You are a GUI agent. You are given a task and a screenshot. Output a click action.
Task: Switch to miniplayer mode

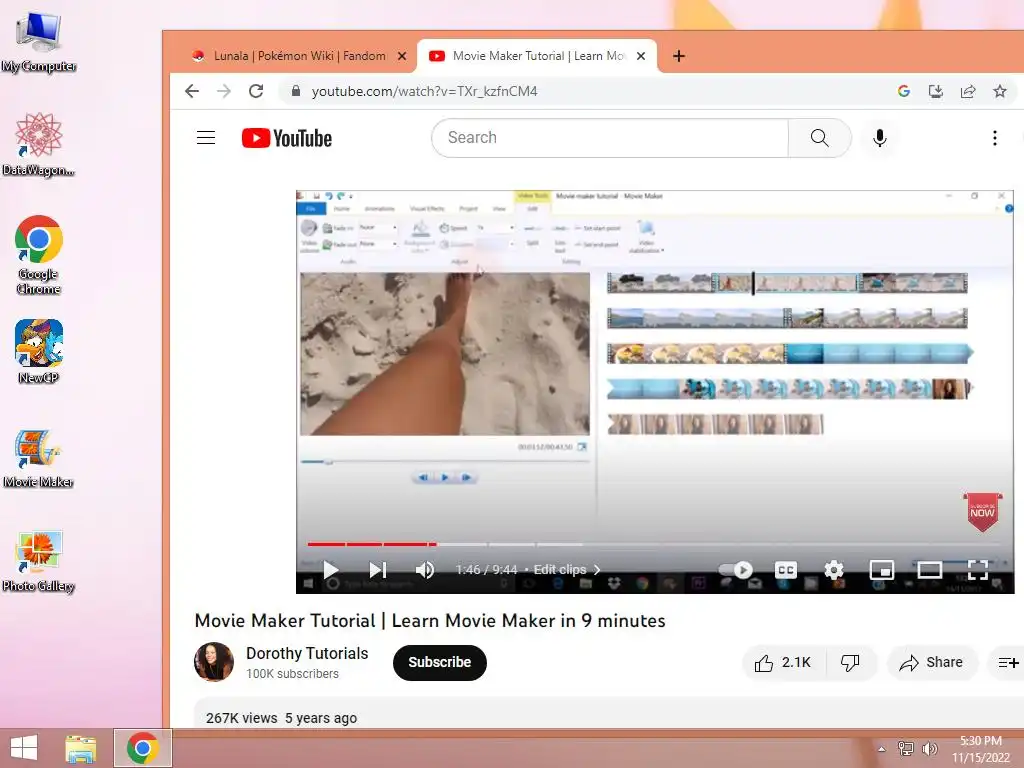pos(882,570)
